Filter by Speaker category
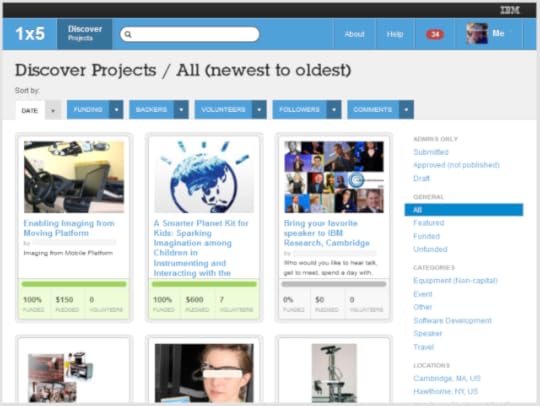Viewport: 540px width, 406px height. click(428, 333)
